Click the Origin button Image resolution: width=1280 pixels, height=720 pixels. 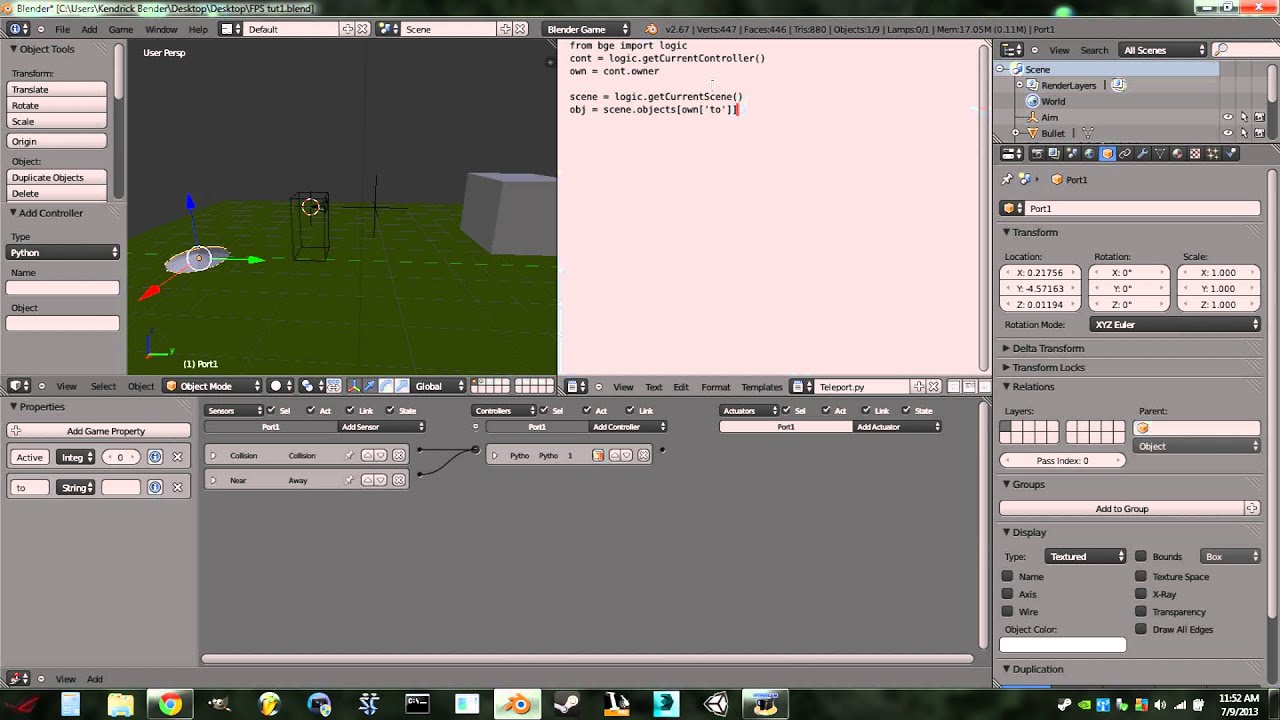[x=57, y=141]
